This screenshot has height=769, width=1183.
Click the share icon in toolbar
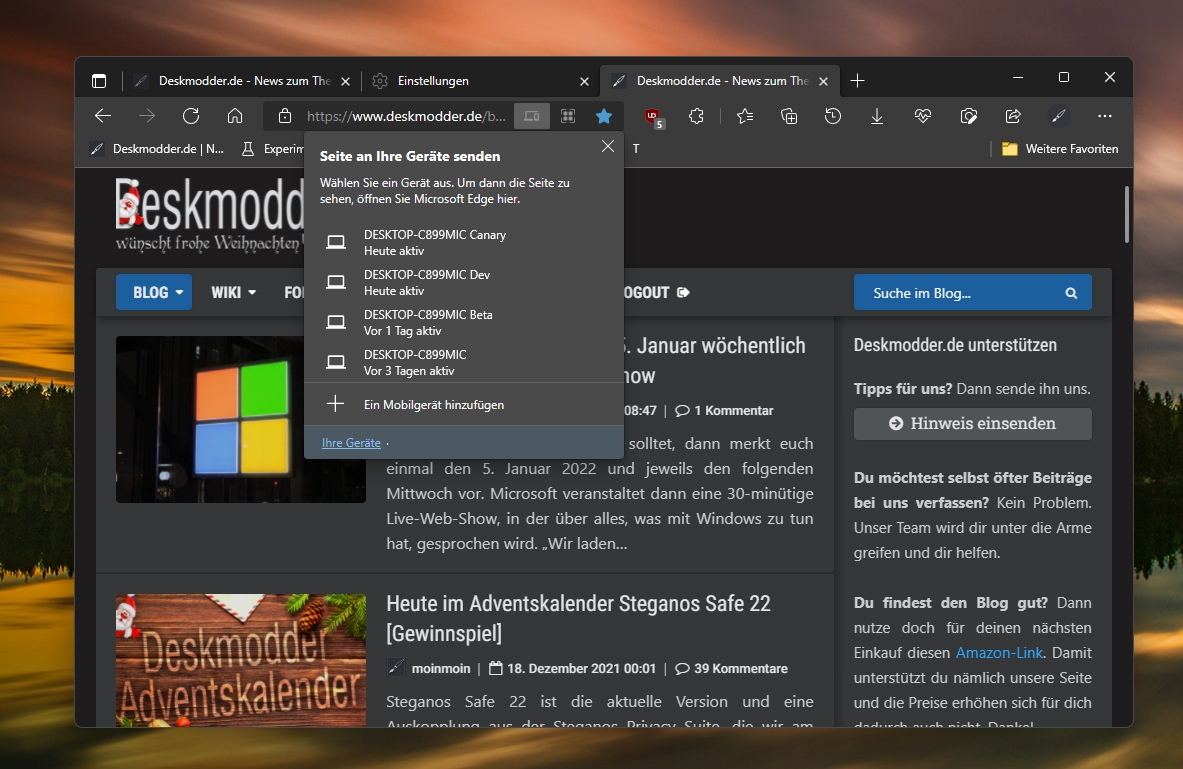click(x=1013, y=116)
